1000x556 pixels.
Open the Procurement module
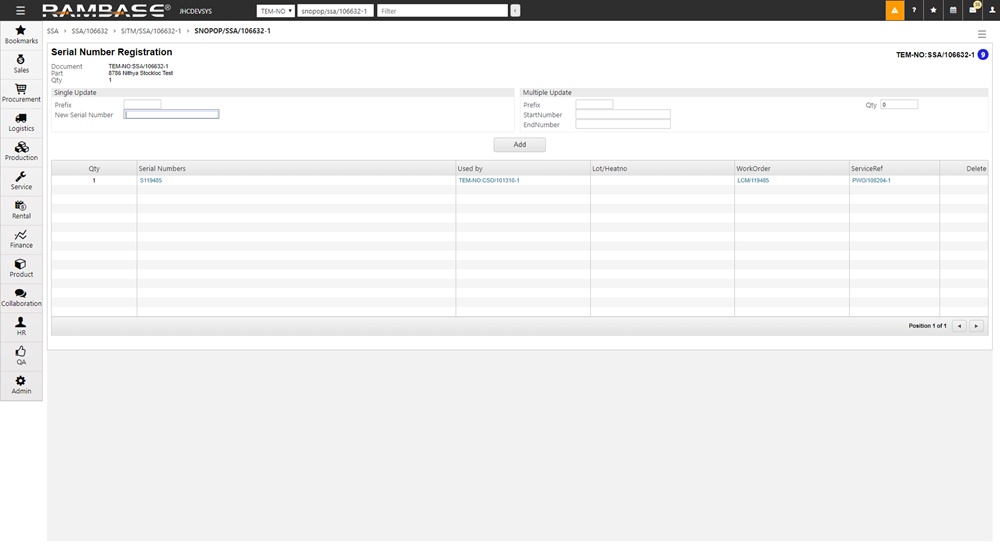[21, 93]
